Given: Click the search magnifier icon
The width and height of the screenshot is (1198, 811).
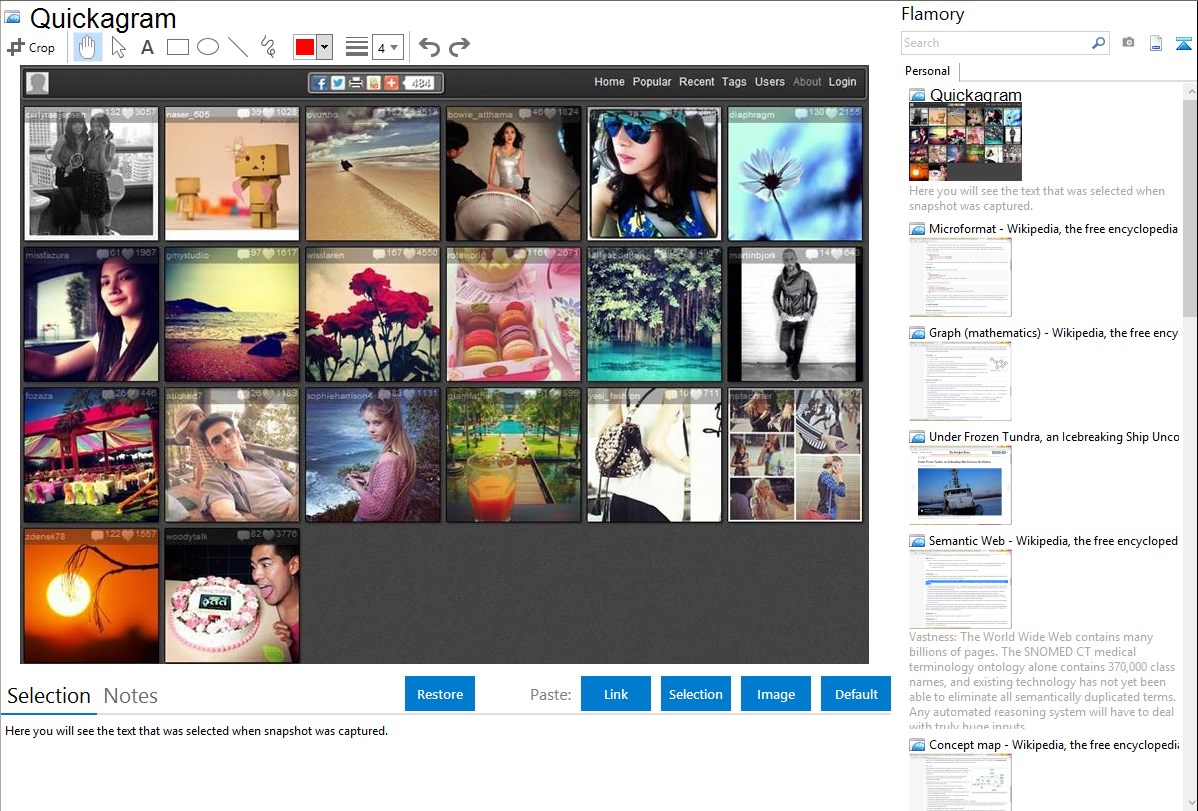Looking at the screenshot, I should [x=1098, y=43].
